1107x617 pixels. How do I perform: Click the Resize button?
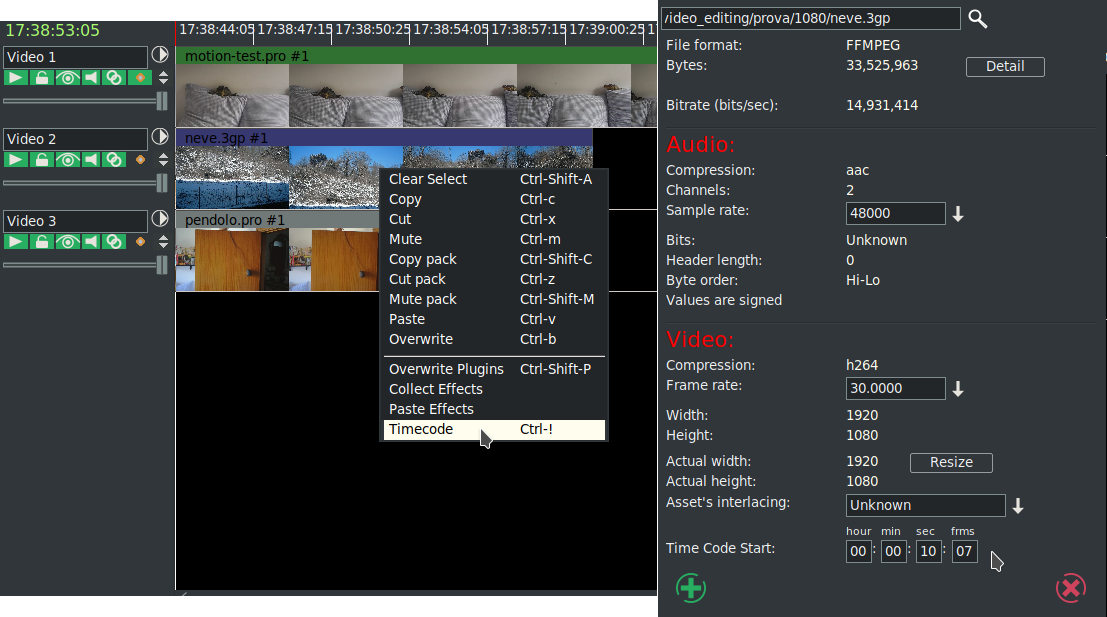[950, 462]
